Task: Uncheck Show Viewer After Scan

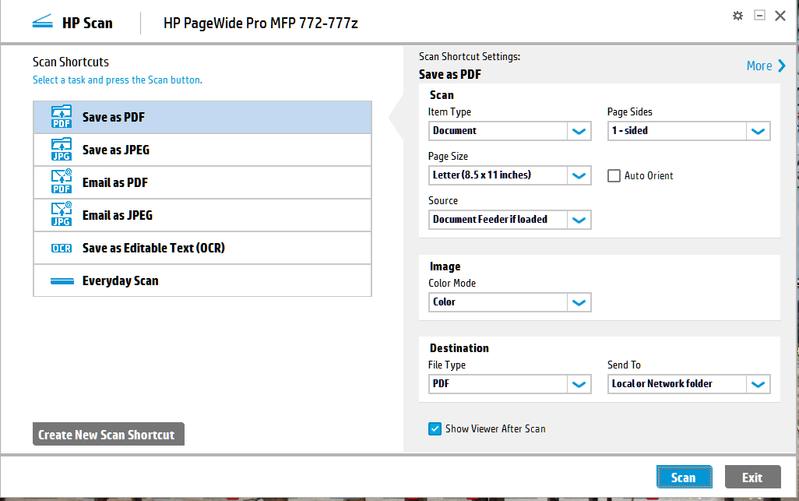Action: (x=435, y=429)
